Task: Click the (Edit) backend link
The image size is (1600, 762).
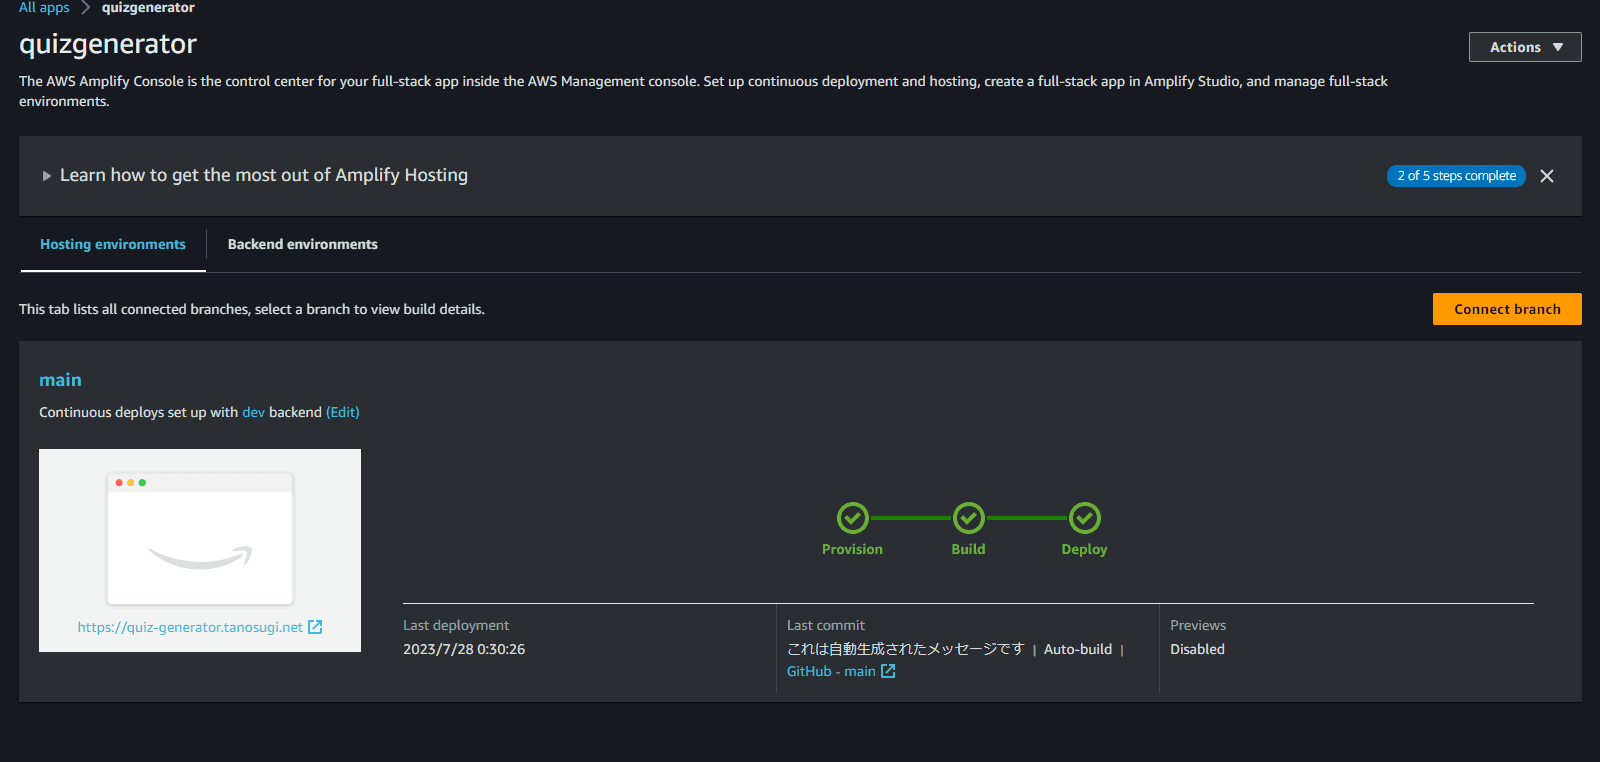Action: (x=342, y=412)
